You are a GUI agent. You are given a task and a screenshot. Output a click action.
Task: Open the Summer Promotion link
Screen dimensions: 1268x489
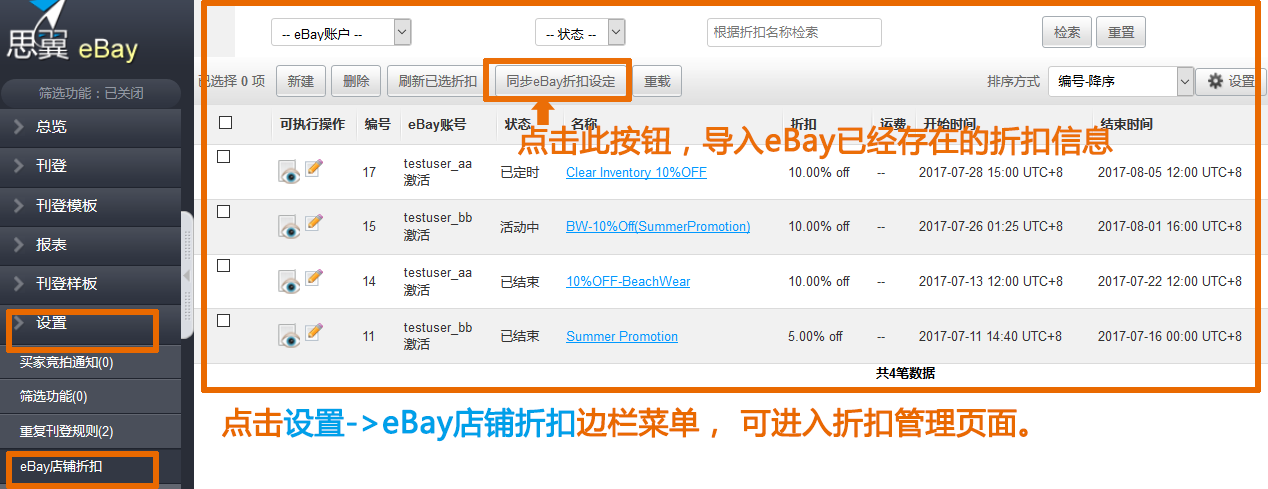[622, 336]
